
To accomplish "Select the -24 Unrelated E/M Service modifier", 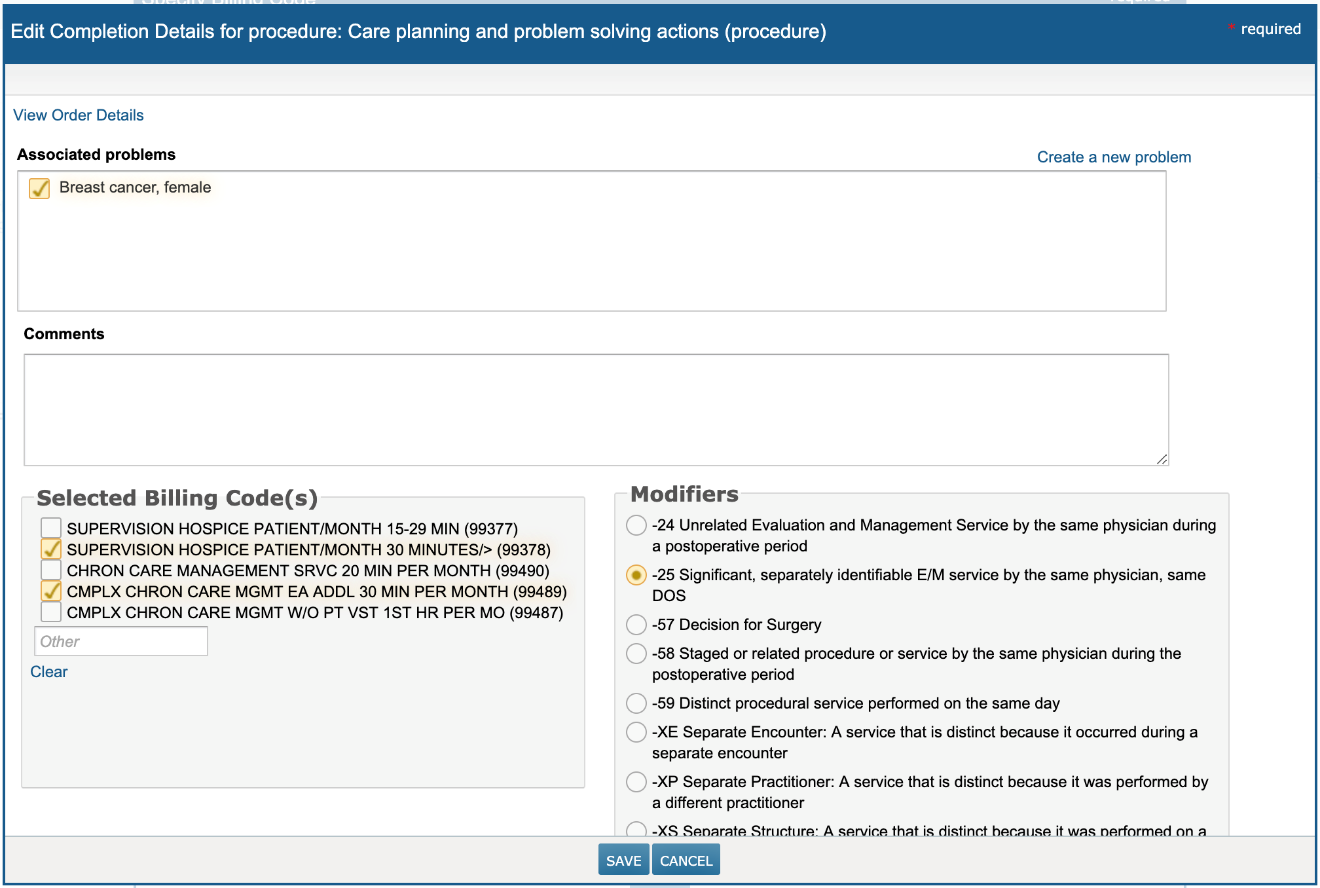I will [x=636, y=526].
